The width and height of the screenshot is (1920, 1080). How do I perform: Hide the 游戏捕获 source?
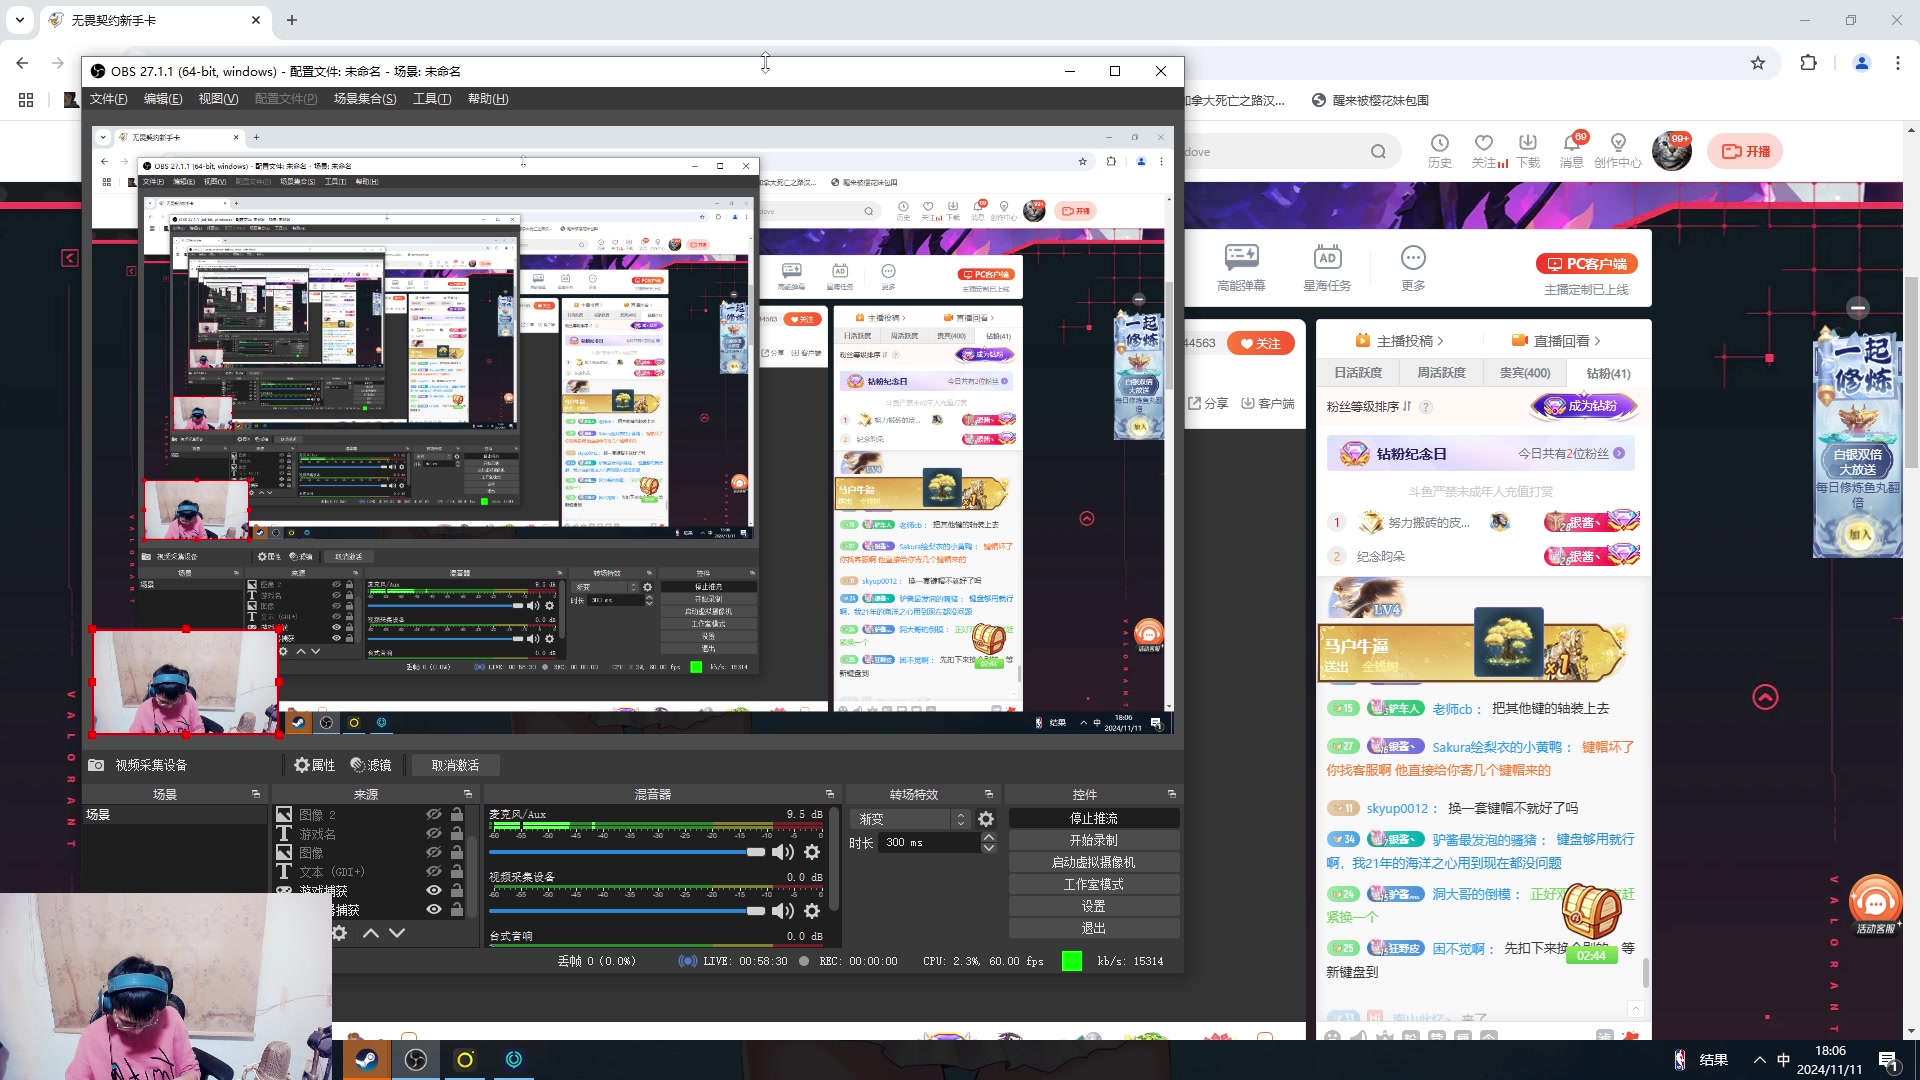[x=434, y=891]
